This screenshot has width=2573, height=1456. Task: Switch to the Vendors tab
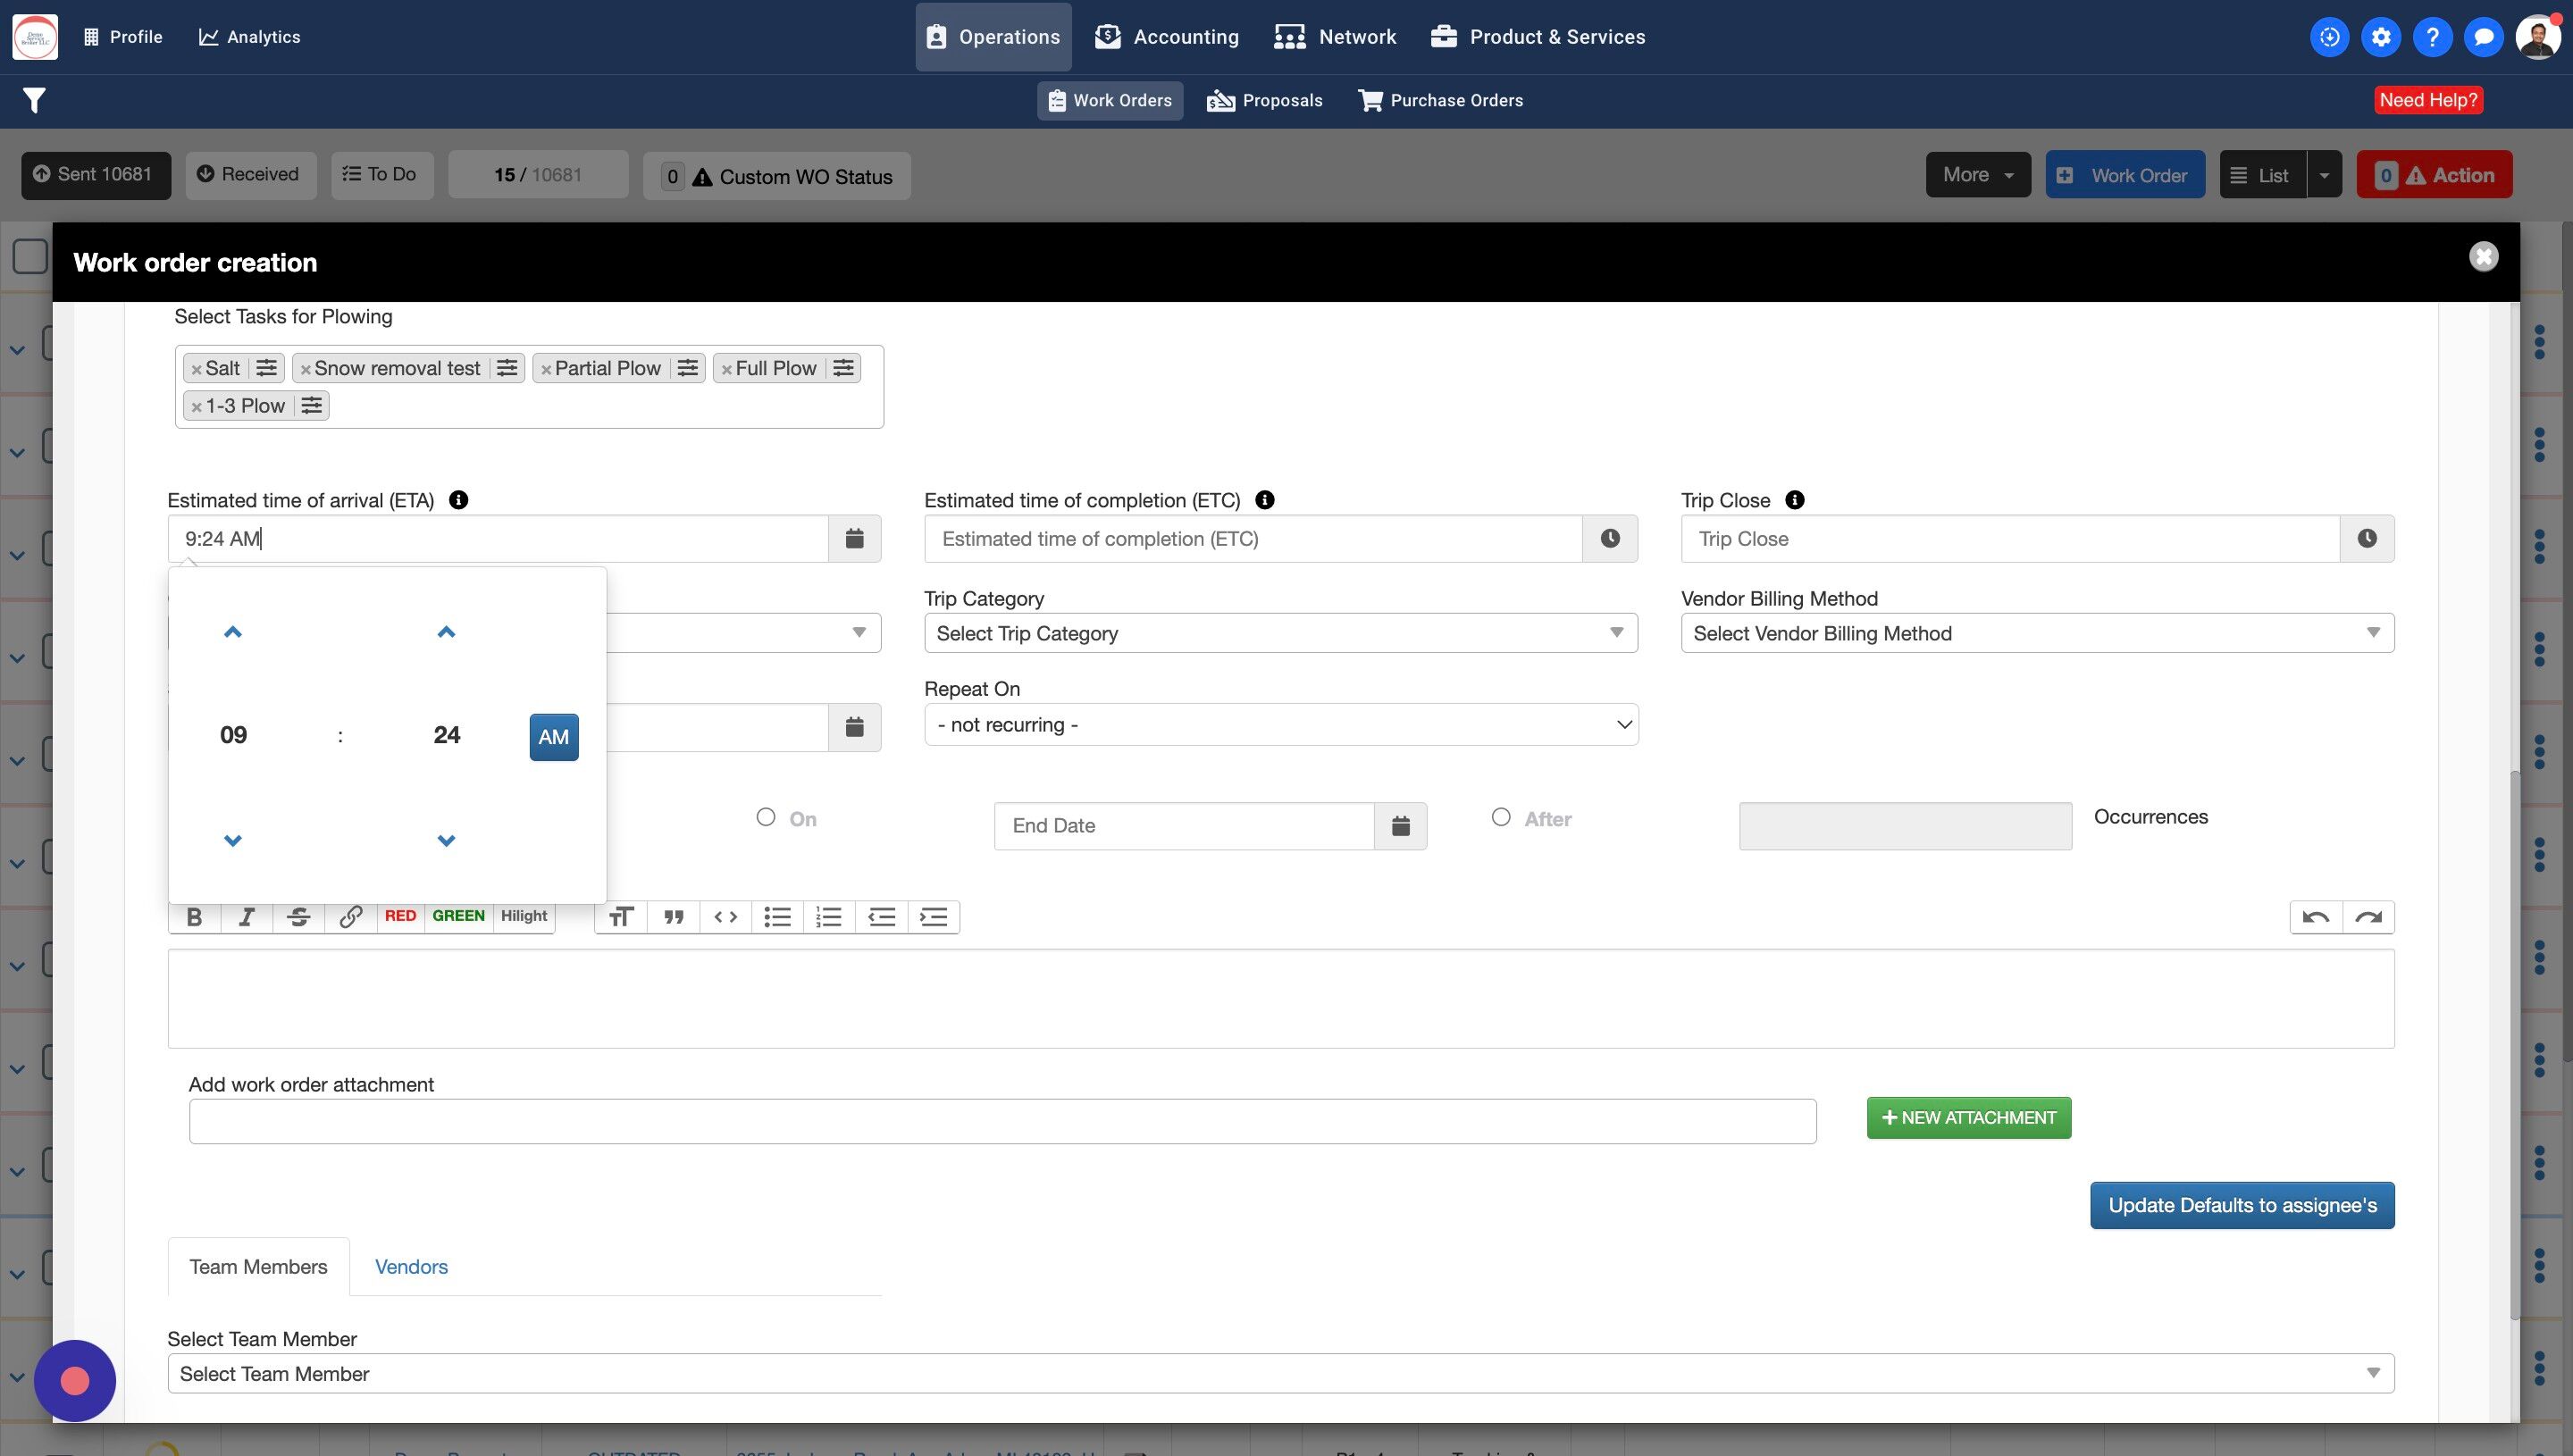pos(411,1267)
